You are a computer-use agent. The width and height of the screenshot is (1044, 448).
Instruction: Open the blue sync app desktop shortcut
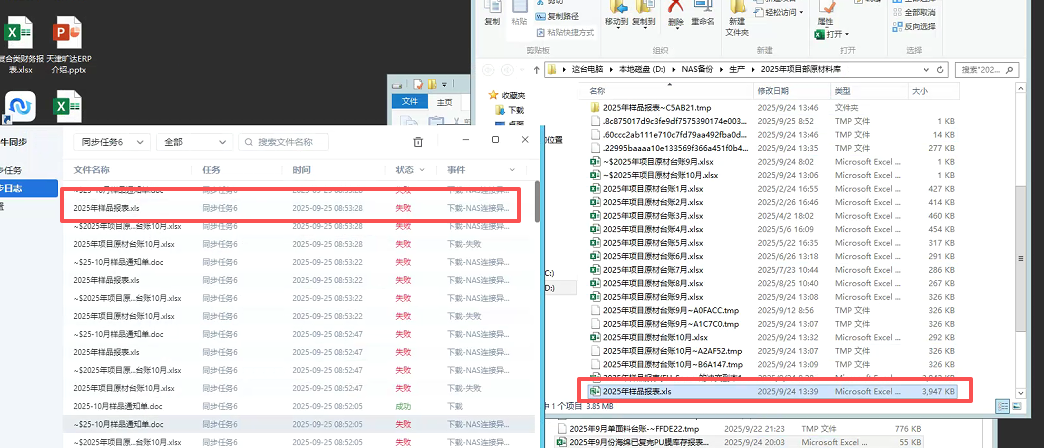point(20,107)
